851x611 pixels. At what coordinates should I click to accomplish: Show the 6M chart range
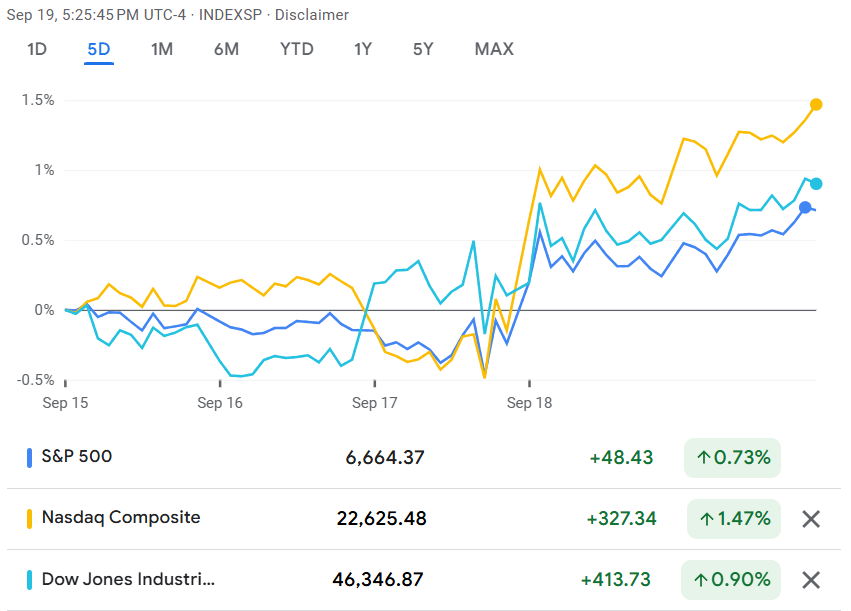226,49
